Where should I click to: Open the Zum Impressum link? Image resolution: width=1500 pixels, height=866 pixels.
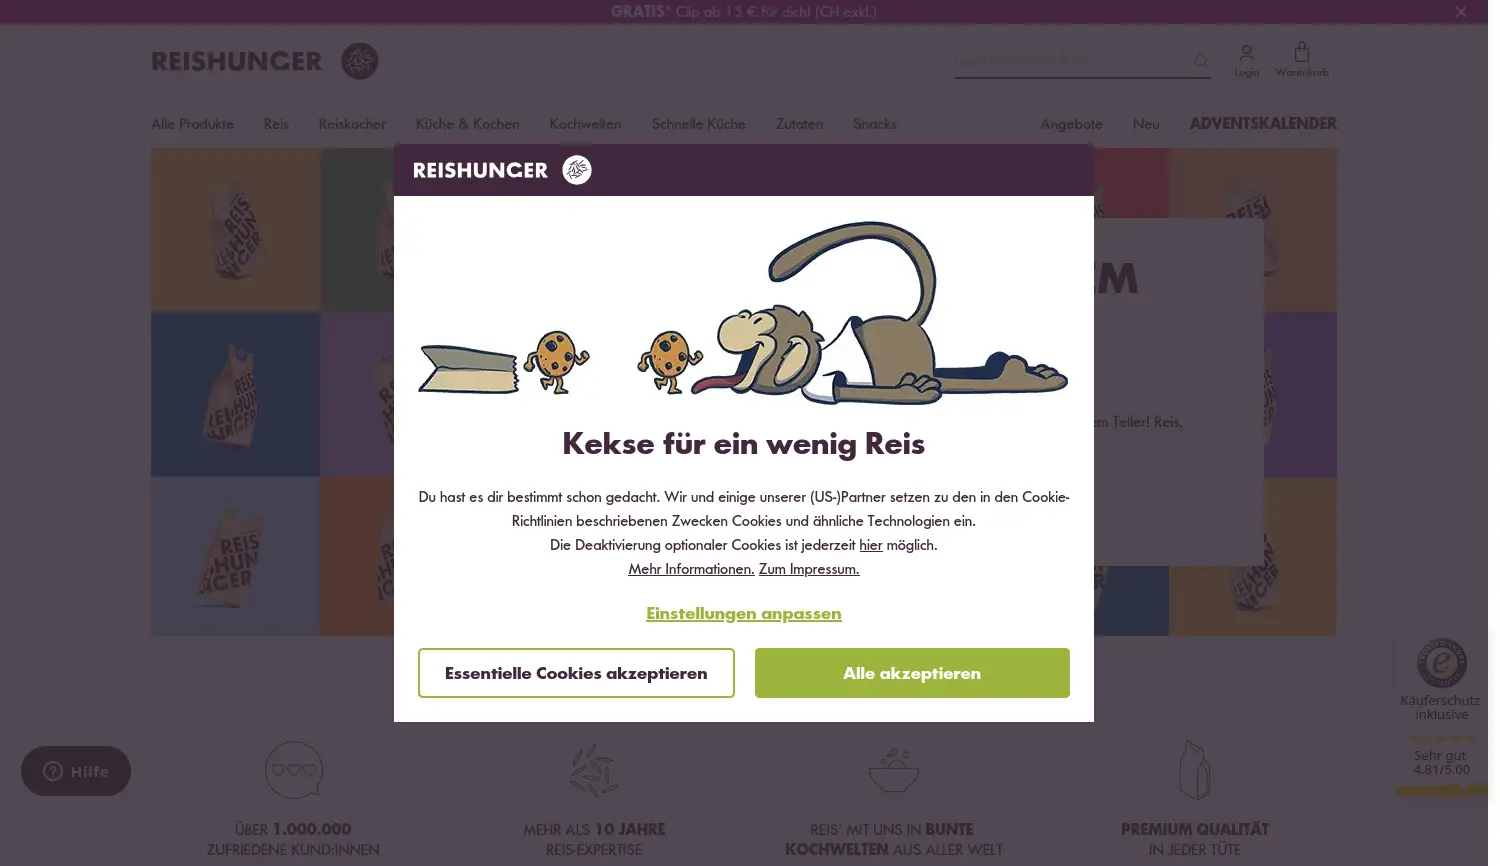coord(809,569)
